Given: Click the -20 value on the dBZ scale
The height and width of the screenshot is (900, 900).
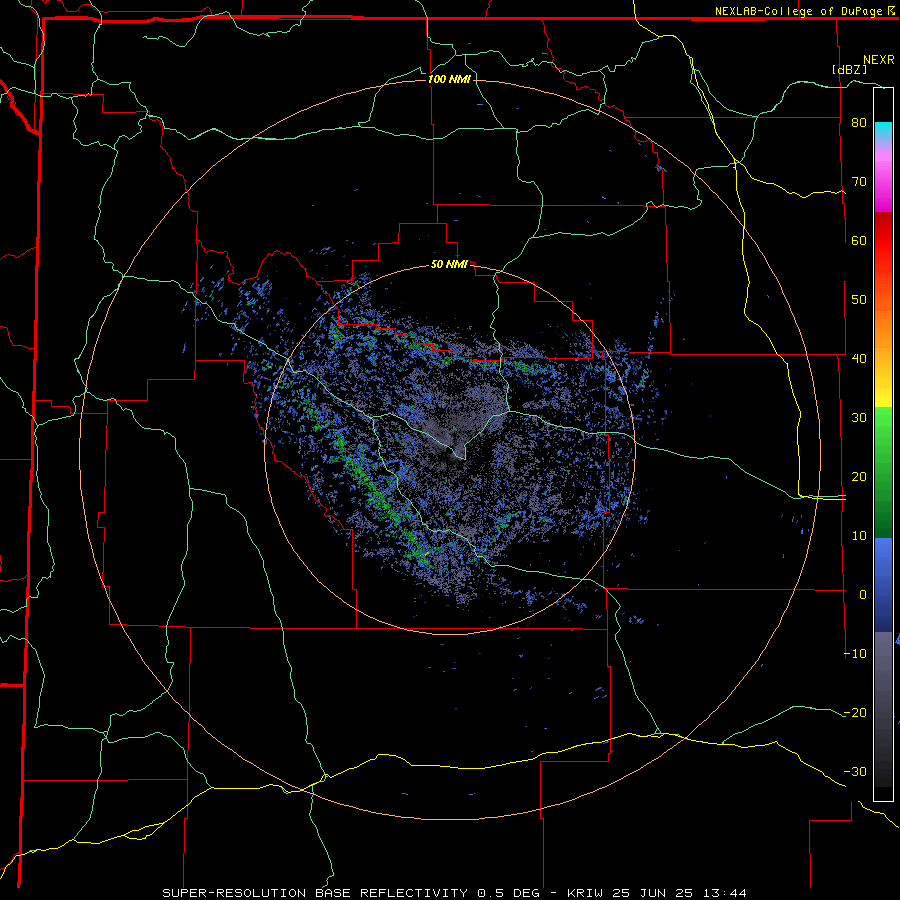Looking at the screenshot, I should tap(855, 713).
